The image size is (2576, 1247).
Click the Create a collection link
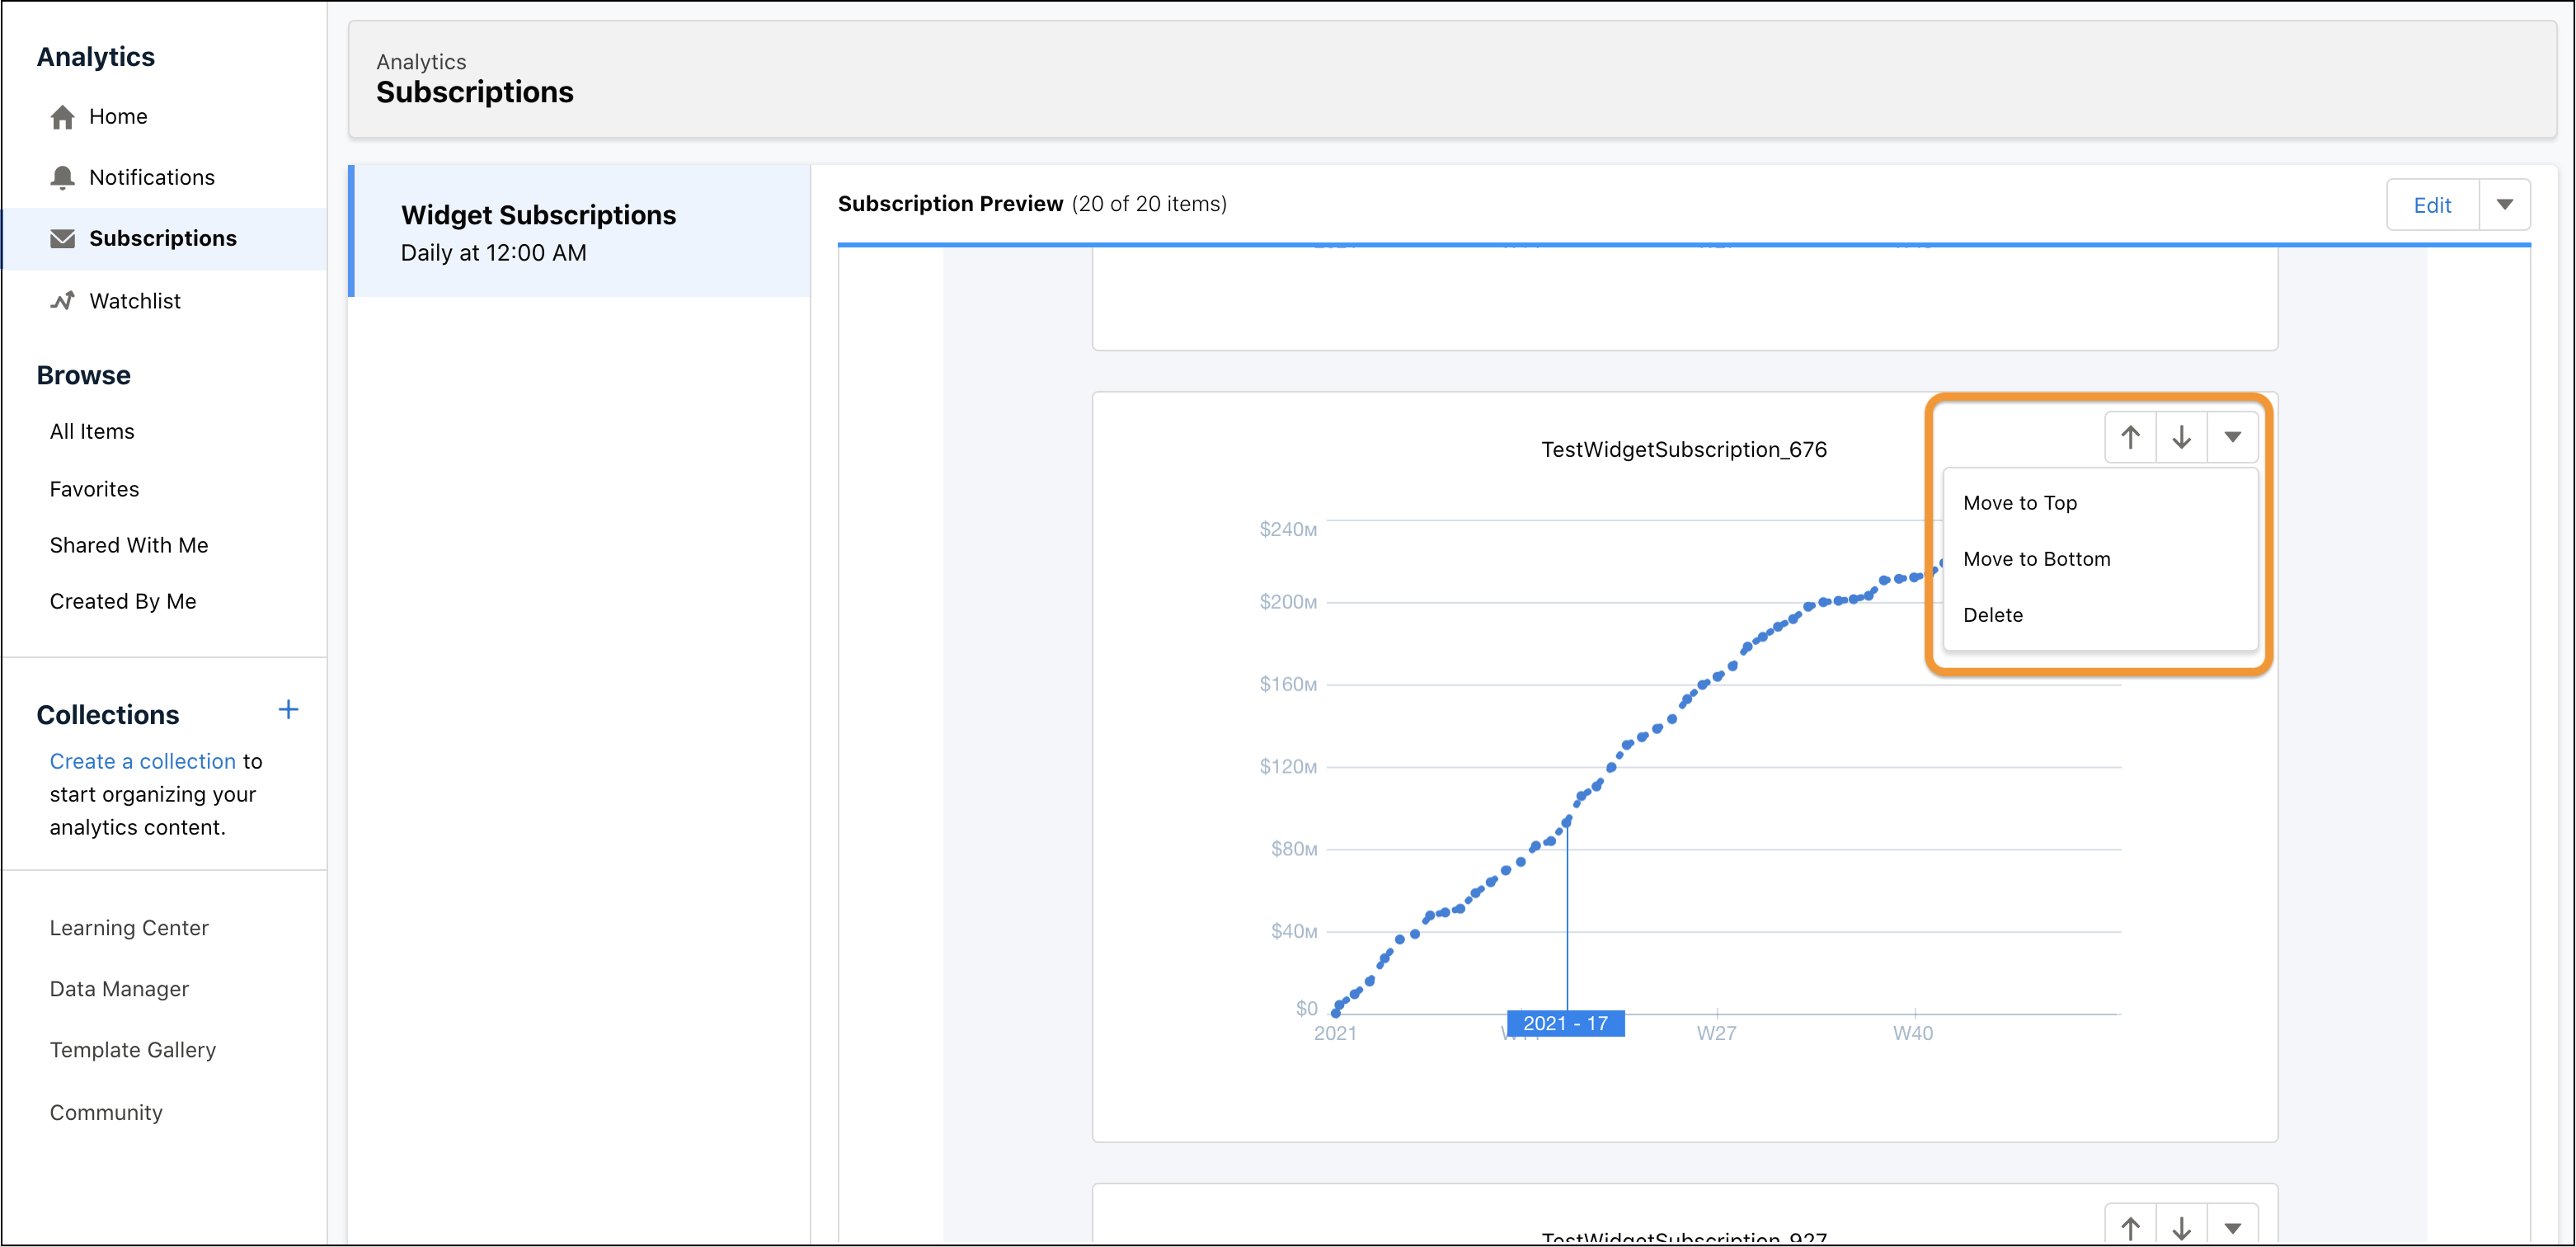pyautogui.click(x=143, y=761)
